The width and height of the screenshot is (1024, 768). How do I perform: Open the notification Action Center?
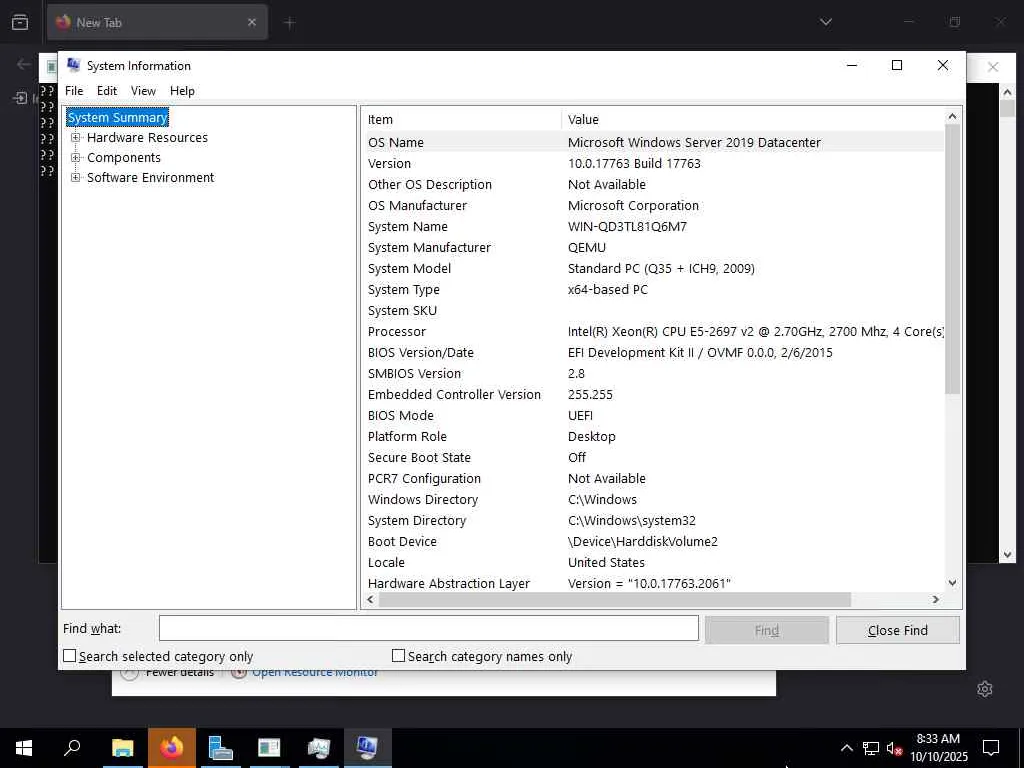click(991, 748)
